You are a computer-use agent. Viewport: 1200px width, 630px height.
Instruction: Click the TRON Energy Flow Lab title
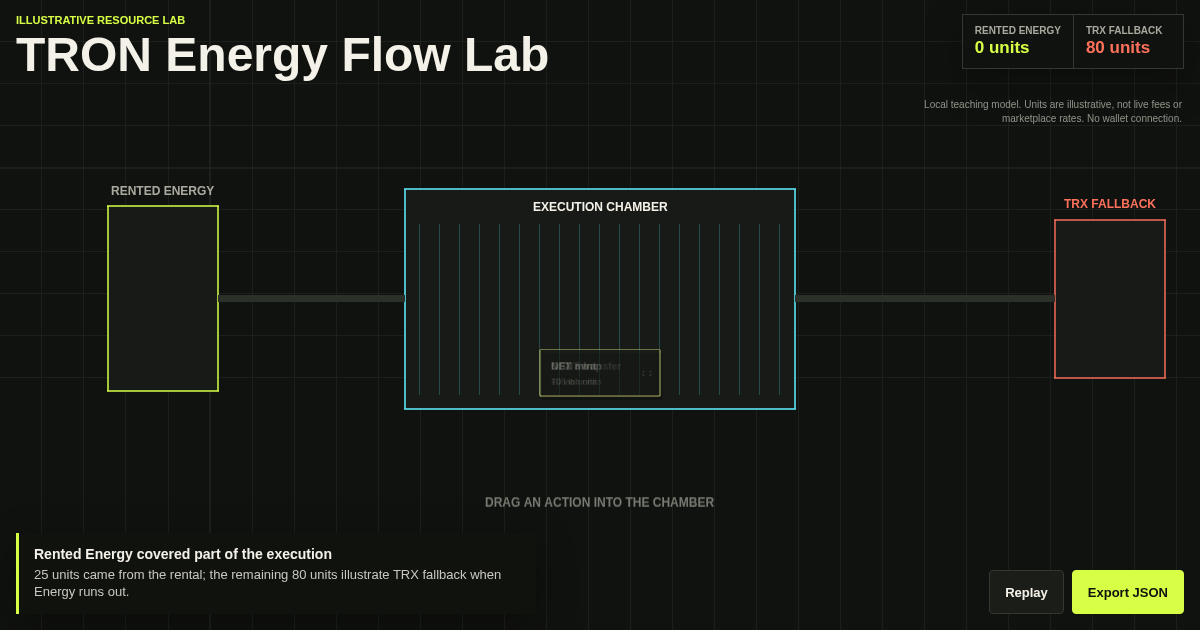[283, 55]
